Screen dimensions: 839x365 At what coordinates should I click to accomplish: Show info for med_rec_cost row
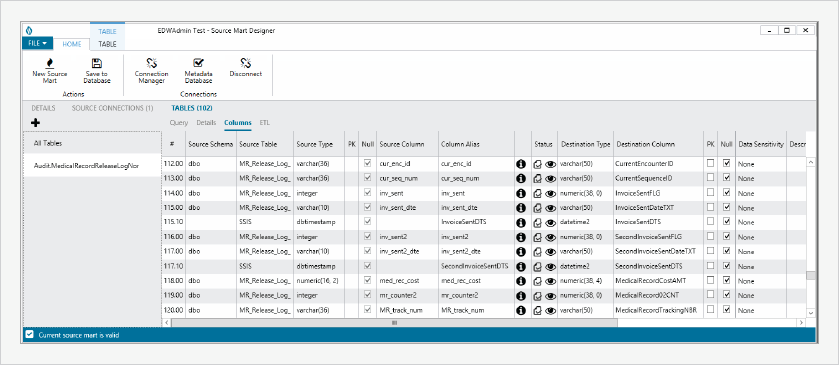click(521, 280)
